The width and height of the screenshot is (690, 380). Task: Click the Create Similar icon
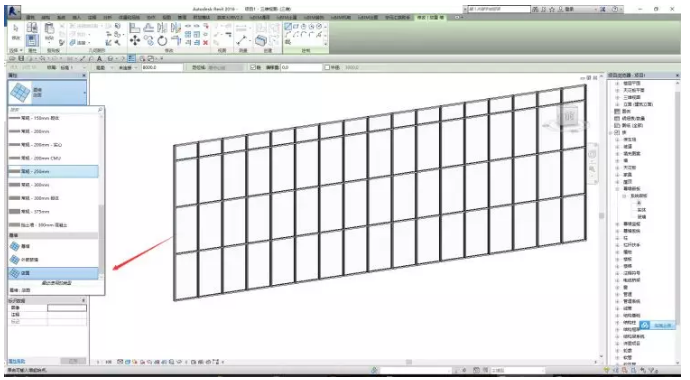point(261,41)
